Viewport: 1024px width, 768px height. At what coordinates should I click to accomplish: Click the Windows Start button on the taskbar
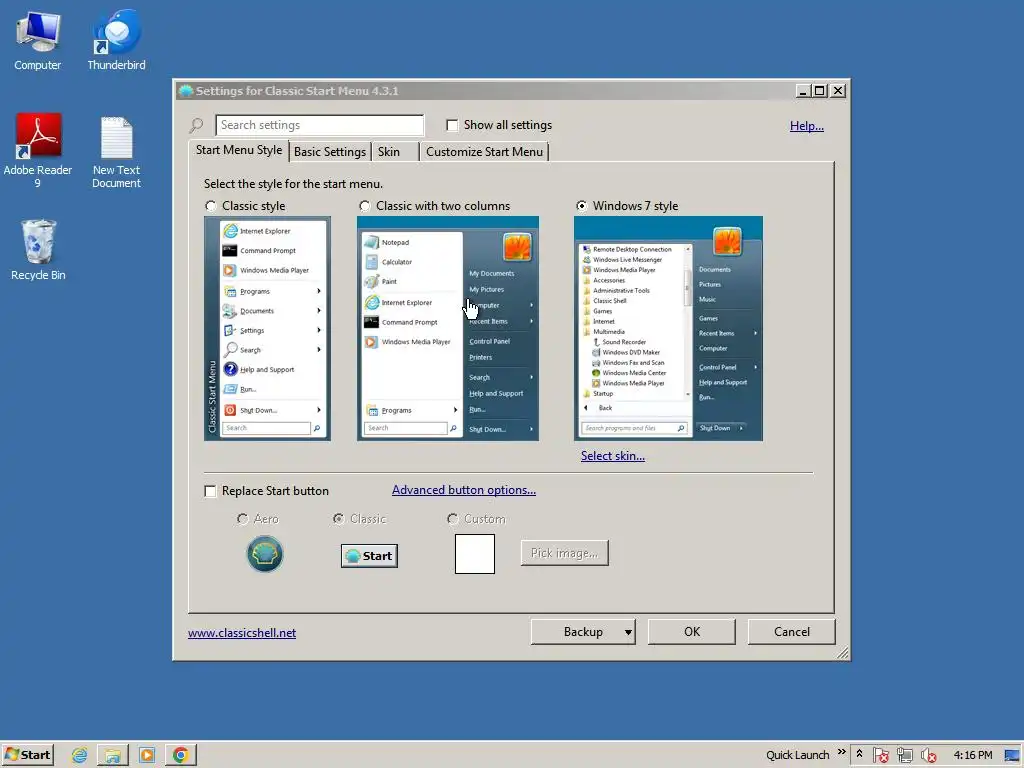pyautogui.click(x=27, y=756)
